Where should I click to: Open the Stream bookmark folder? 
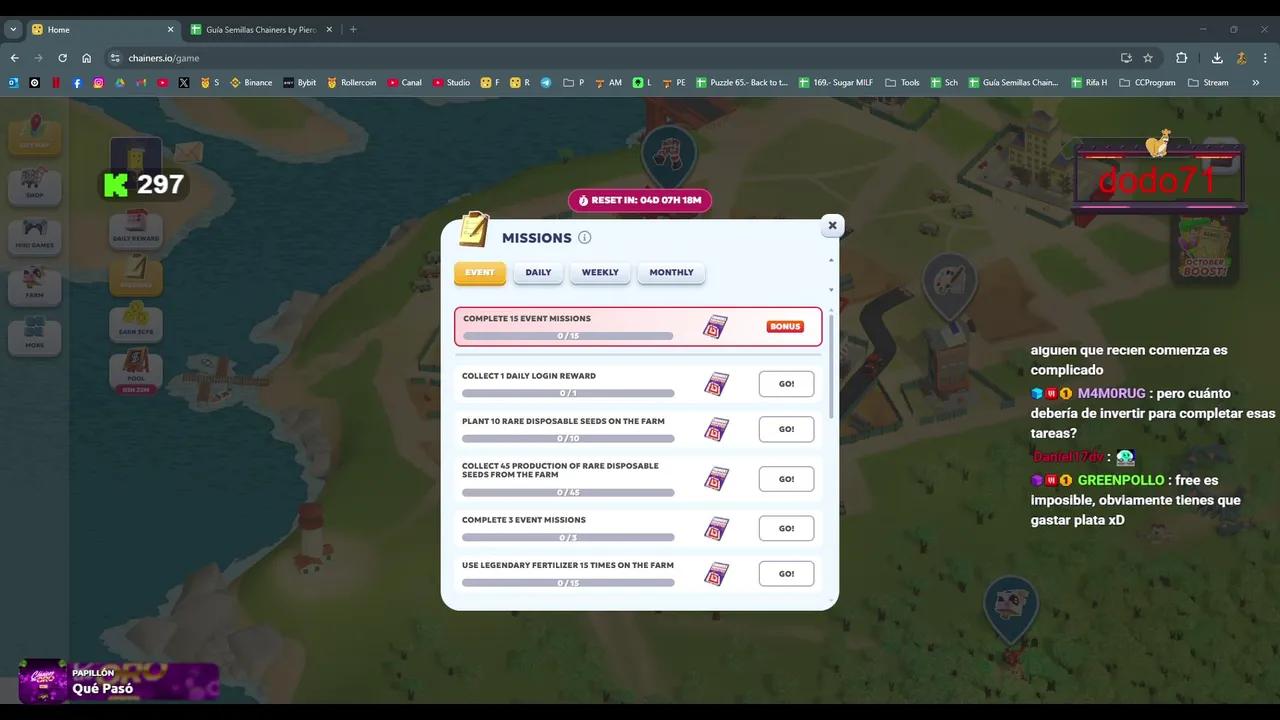1208,83
